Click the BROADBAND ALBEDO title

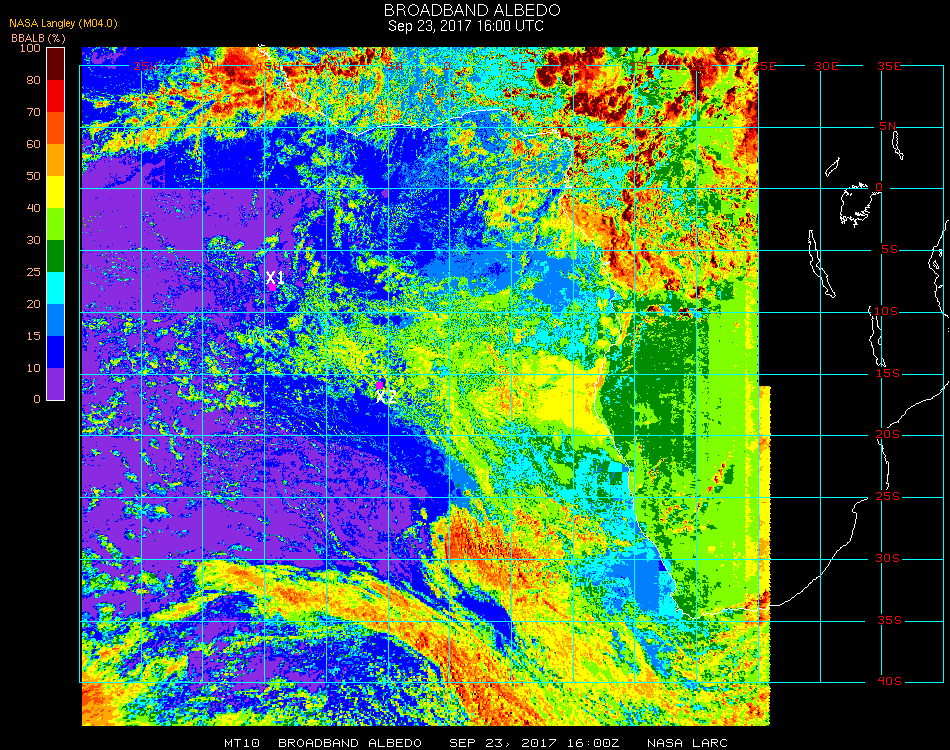click(472, 10)
